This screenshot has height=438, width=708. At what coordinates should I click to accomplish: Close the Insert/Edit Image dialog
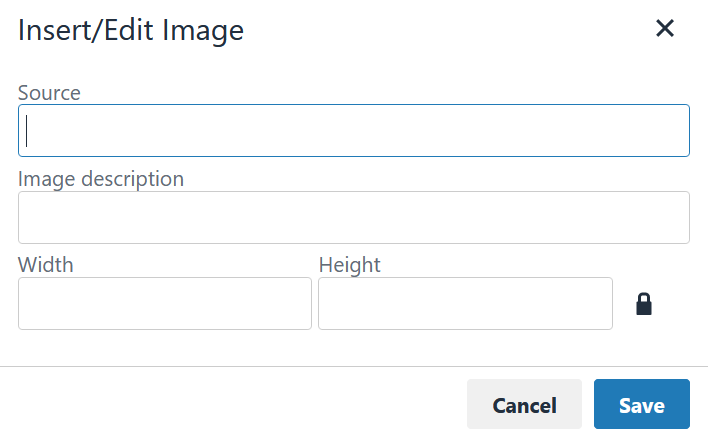(x=665, y=29)
